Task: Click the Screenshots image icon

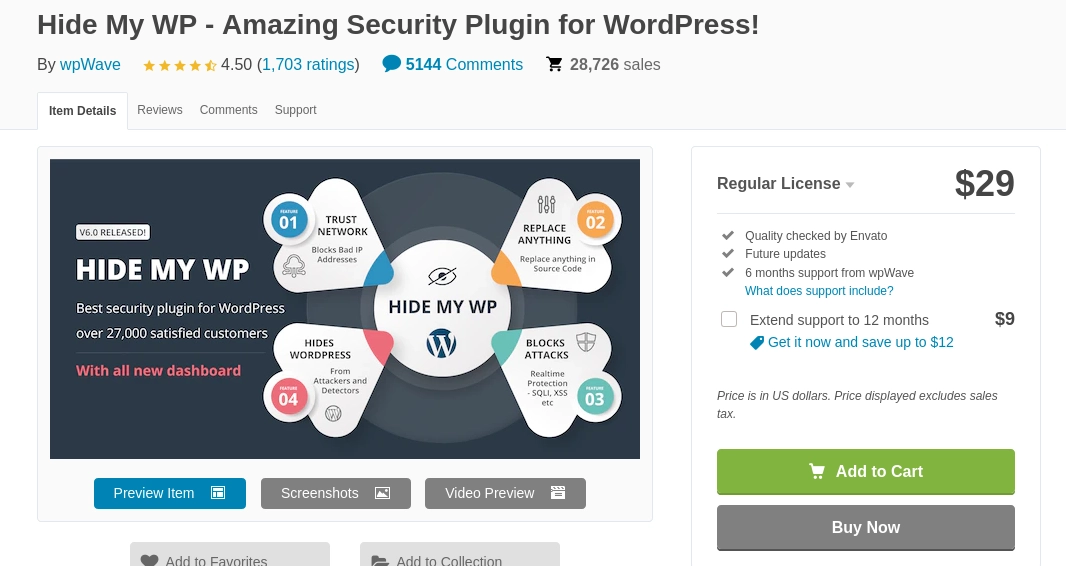Action: (x=382, y=493)
